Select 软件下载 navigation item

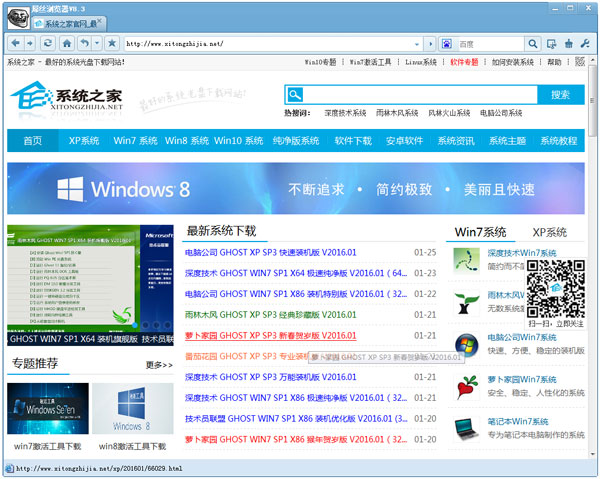(x=353, y=141)
